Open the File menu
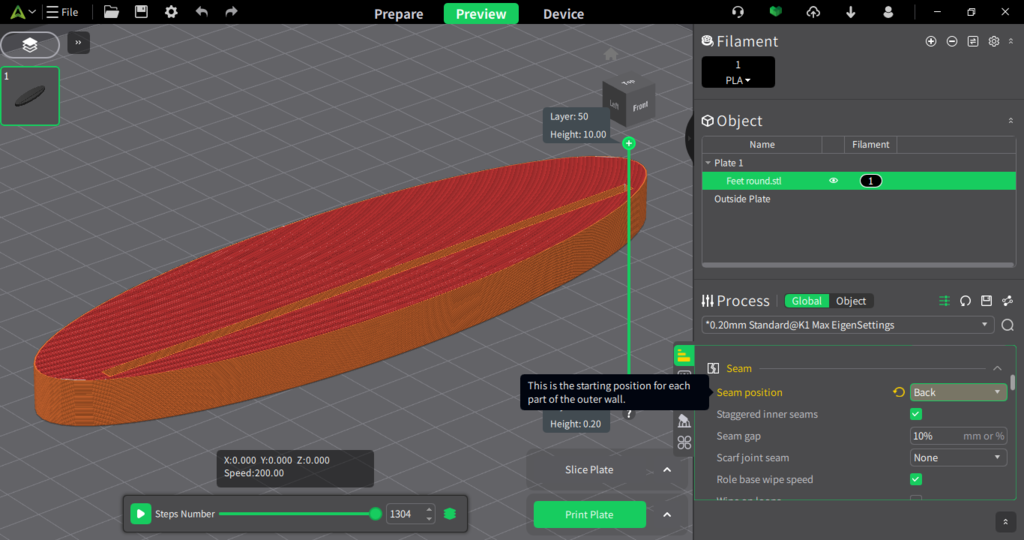Viewport: 1024px width, 540px height. pos(62,12)
